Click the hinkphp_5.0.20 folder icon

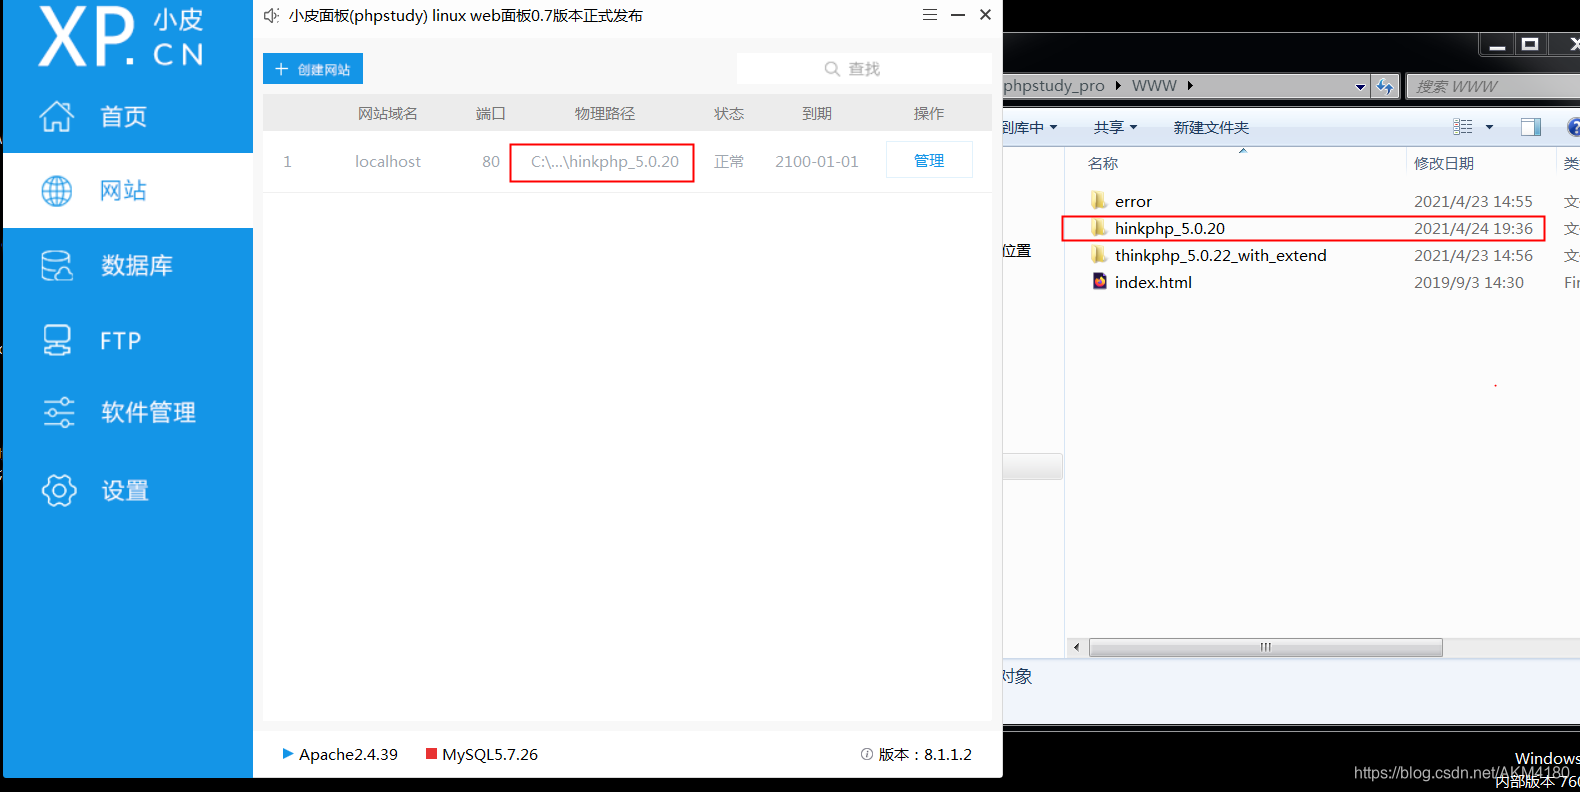(1100, 227)
